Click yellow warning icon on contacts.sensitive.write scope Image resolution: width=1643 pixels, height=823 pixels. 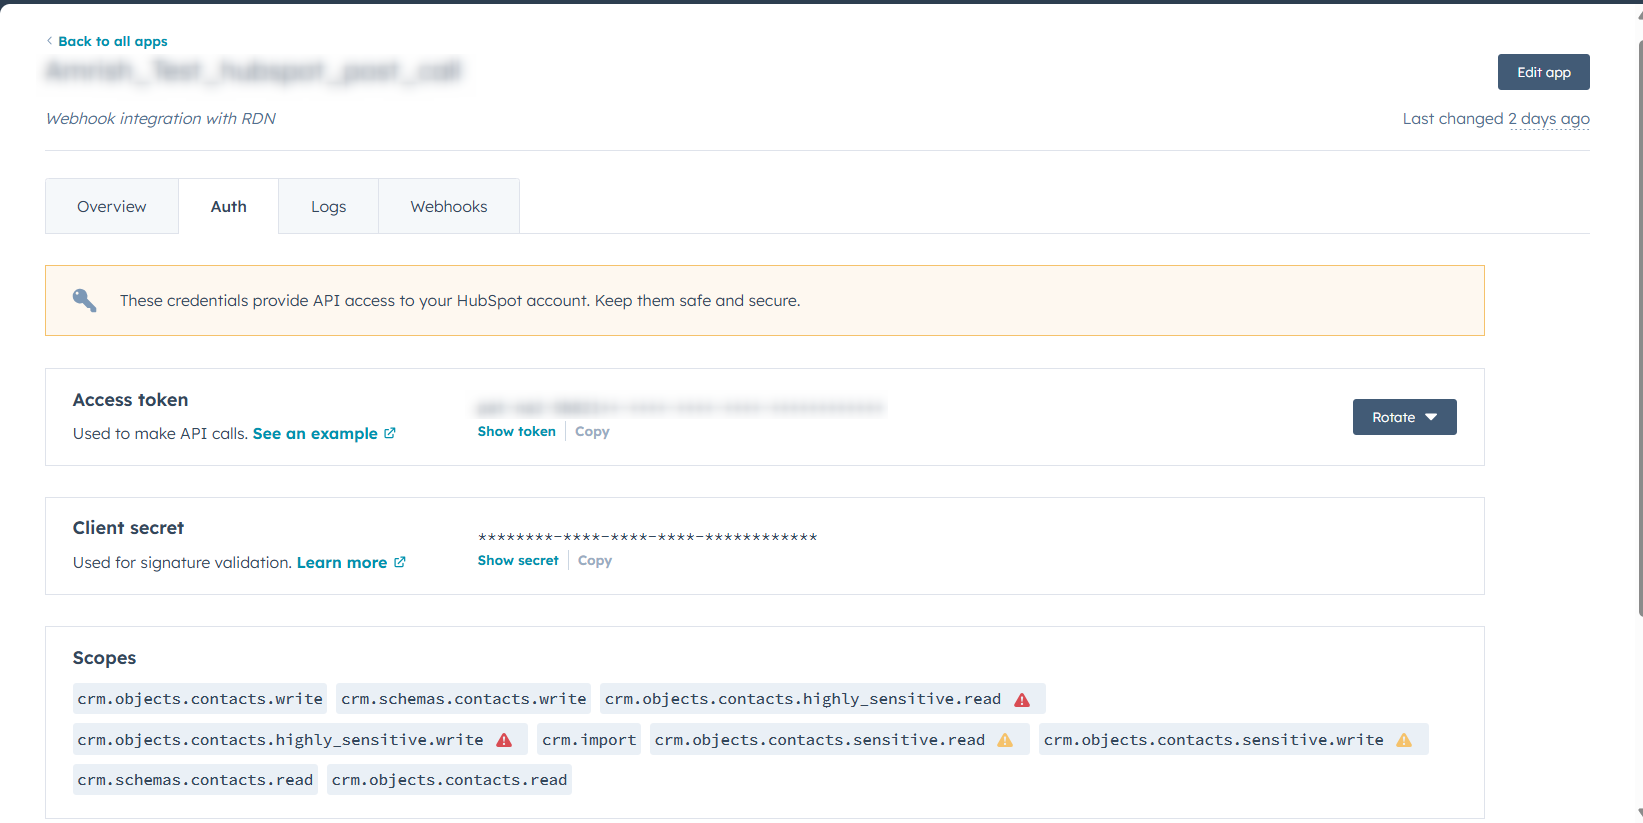click(1404, 740)
